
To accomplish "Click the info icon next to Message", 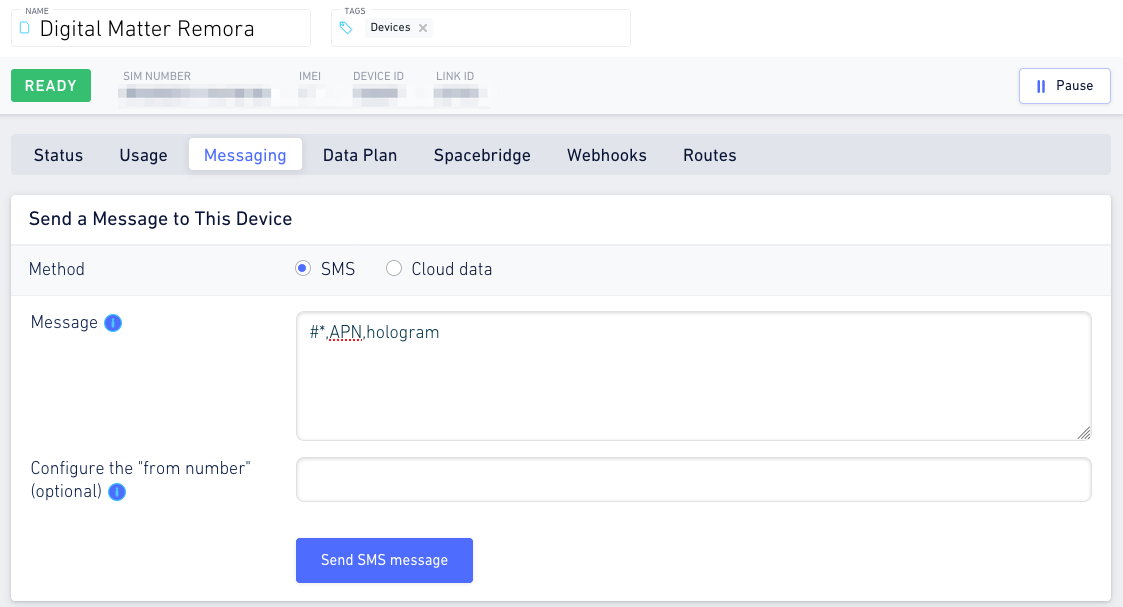I will (113, 323).
